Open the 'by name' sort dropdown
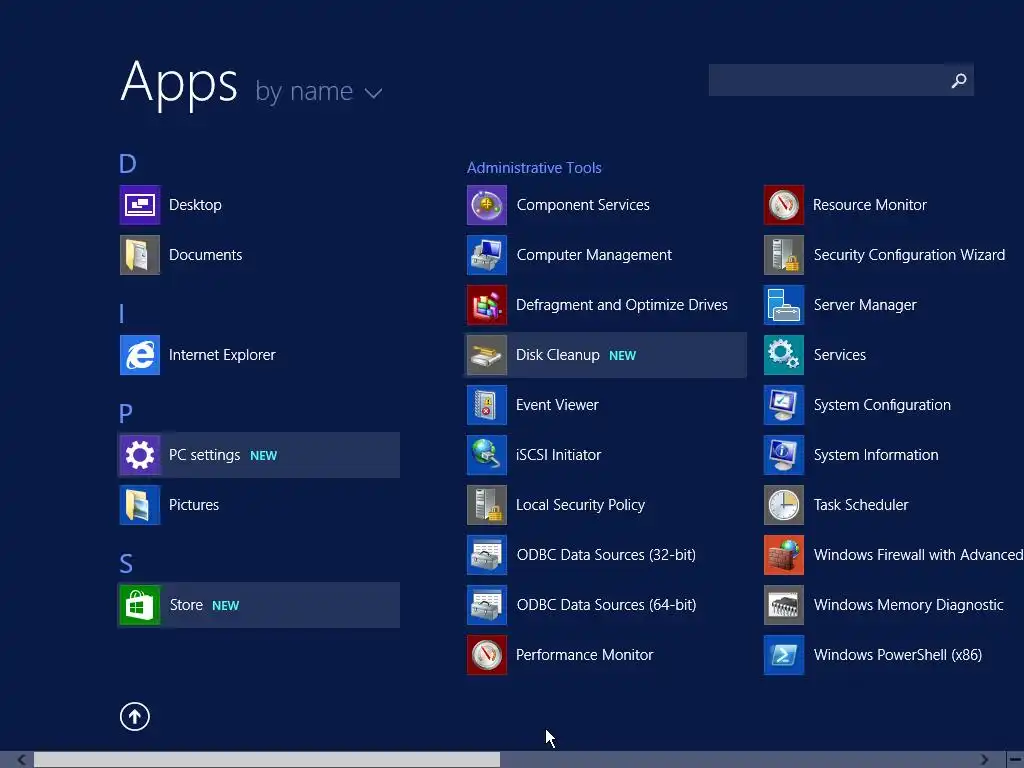The height and width of the screenshot is (768, 1024). tap(318, 92)
